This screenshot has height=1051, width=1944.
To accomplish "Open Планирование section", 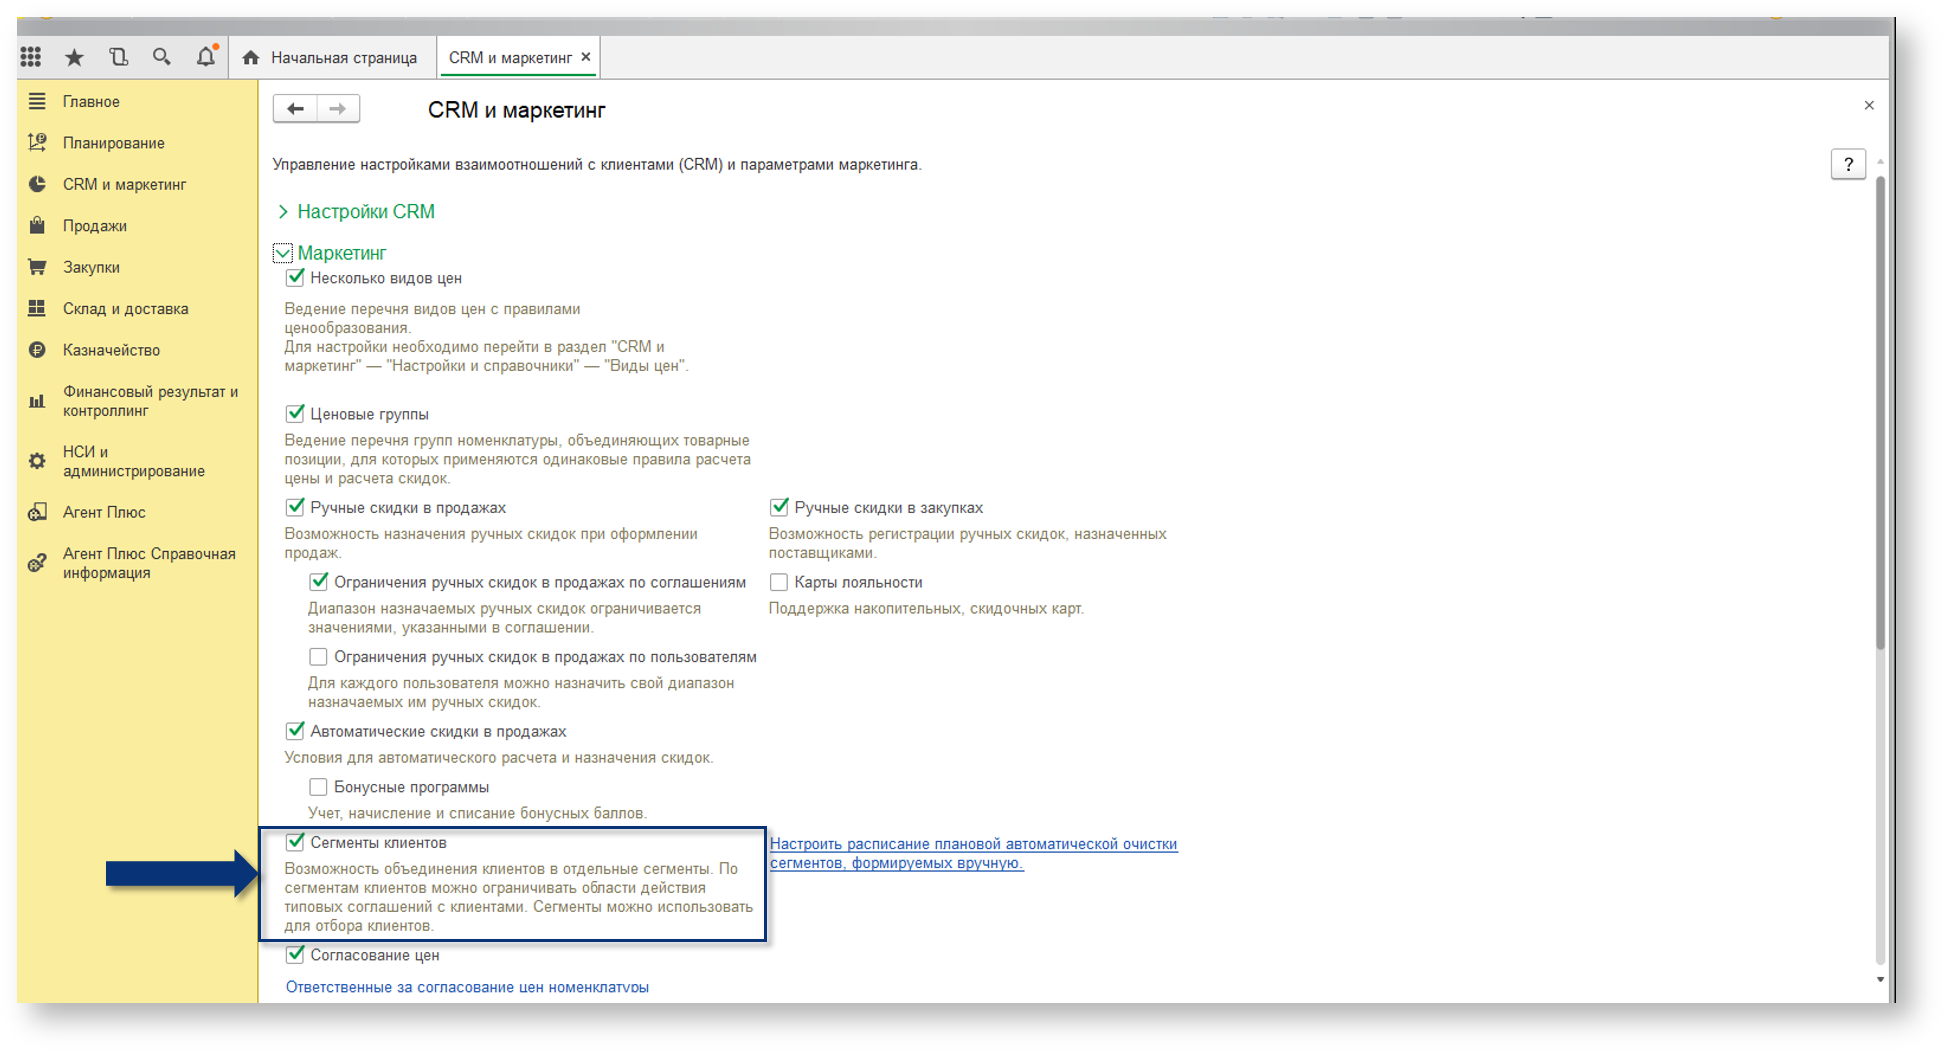I will pos(114,143).
